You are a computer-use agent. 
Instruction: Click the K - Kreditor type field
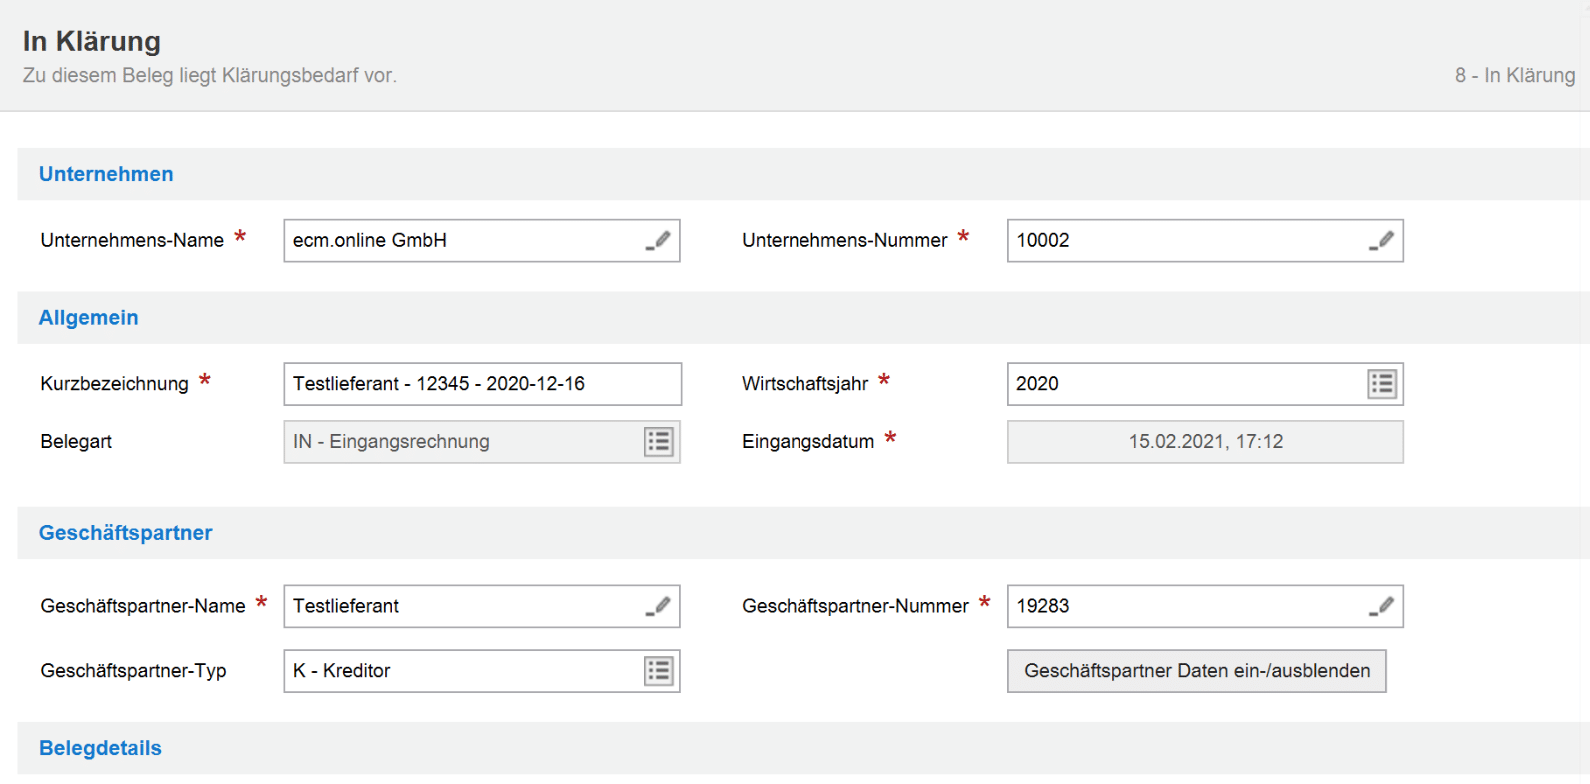click(460, 671)
